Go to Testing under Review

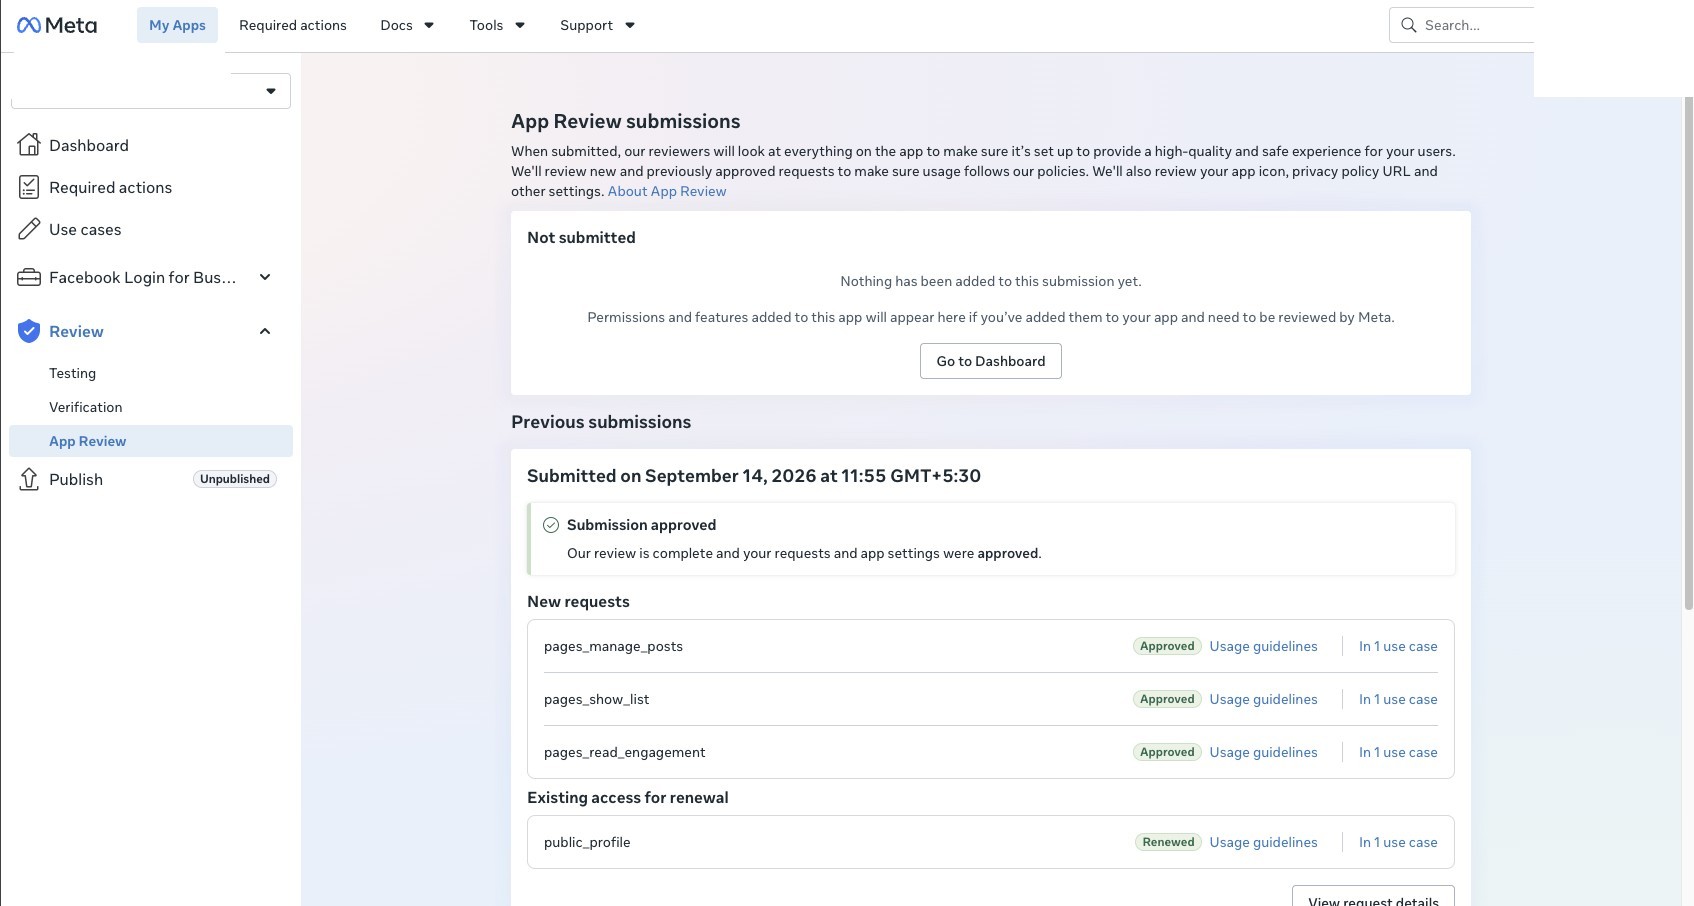[72, 373]
